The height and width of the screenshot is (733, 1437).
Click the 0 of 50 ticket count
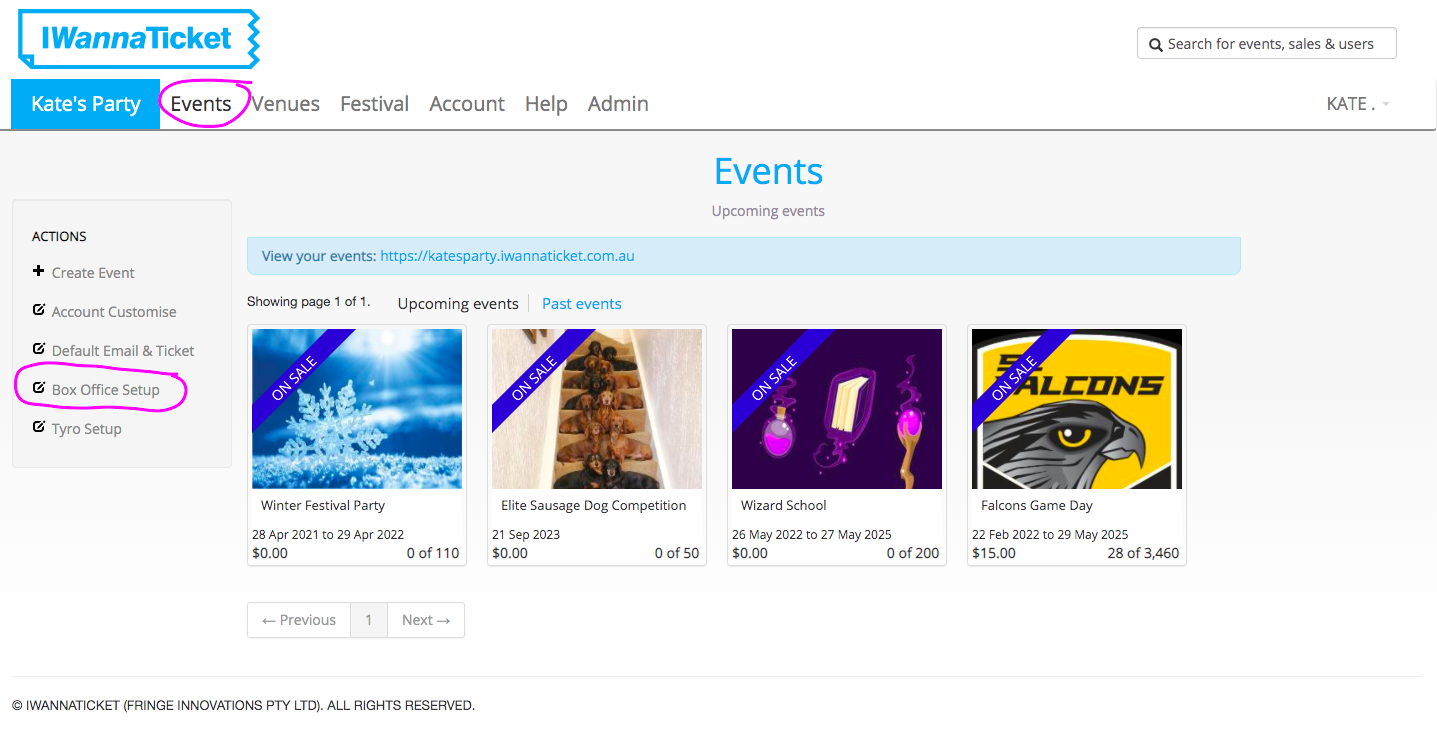(x=677, y=553)
